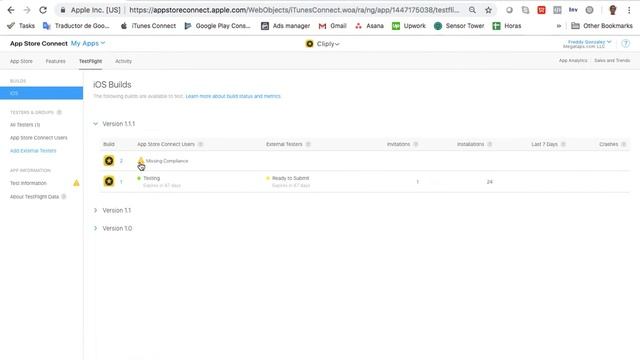Reload the page with the refresh icon
Viewport: 640px width, 360px height.
[43, 10]
